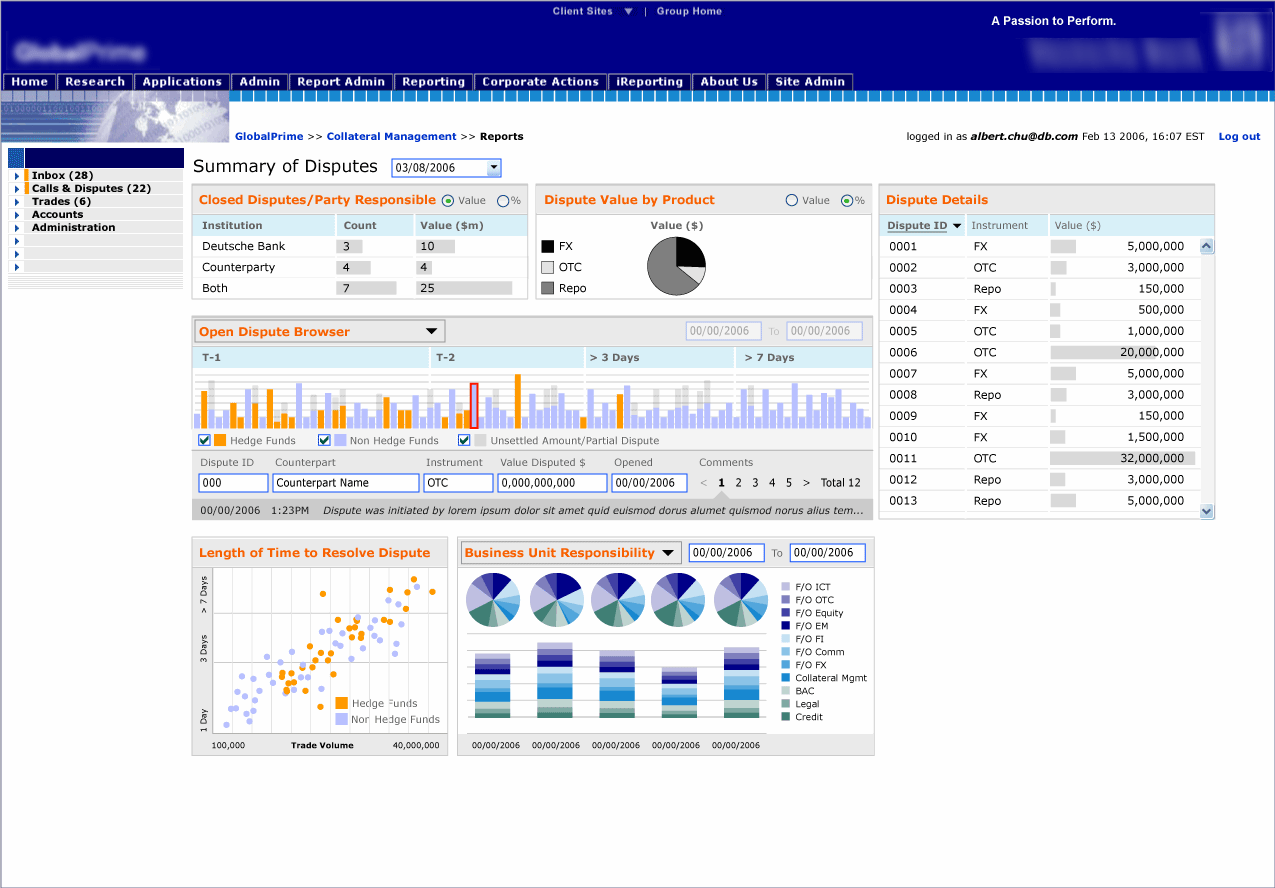The height and width of the screenshot is (888, 1275).
Task: Select dispute row 0011
Action: 1040,458
